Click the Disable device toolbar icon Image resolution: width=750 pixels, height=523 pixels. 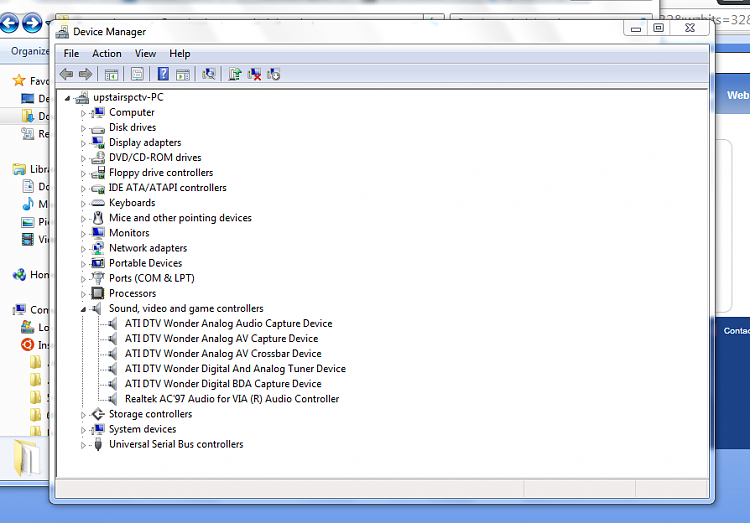274,74
